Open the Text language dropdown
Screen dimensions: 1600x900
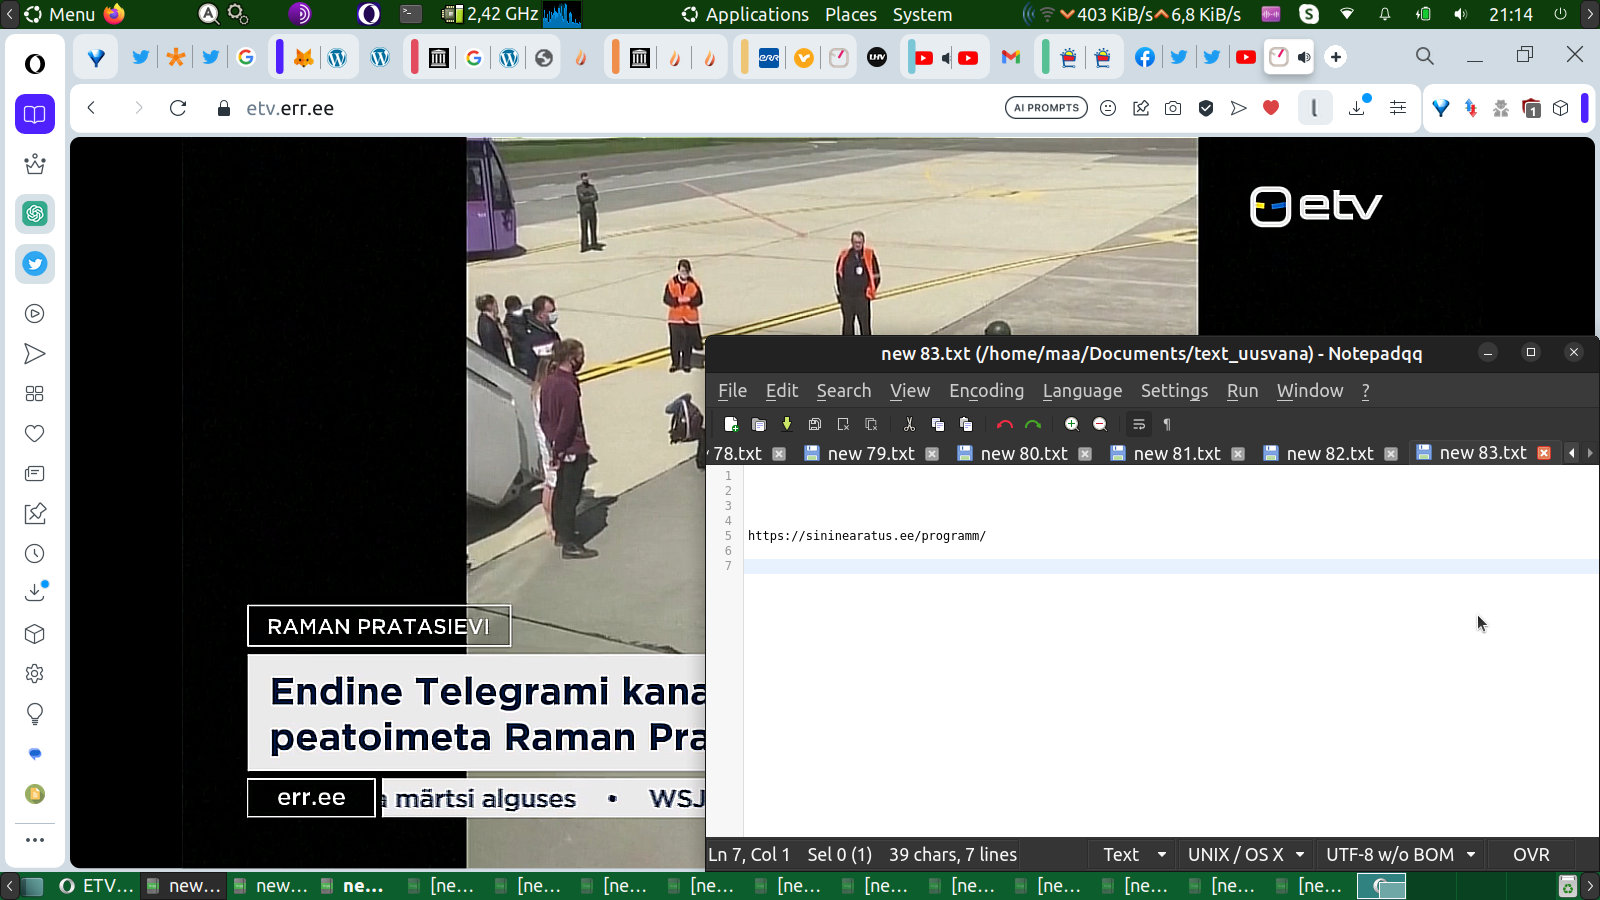tap(1134, 854)
